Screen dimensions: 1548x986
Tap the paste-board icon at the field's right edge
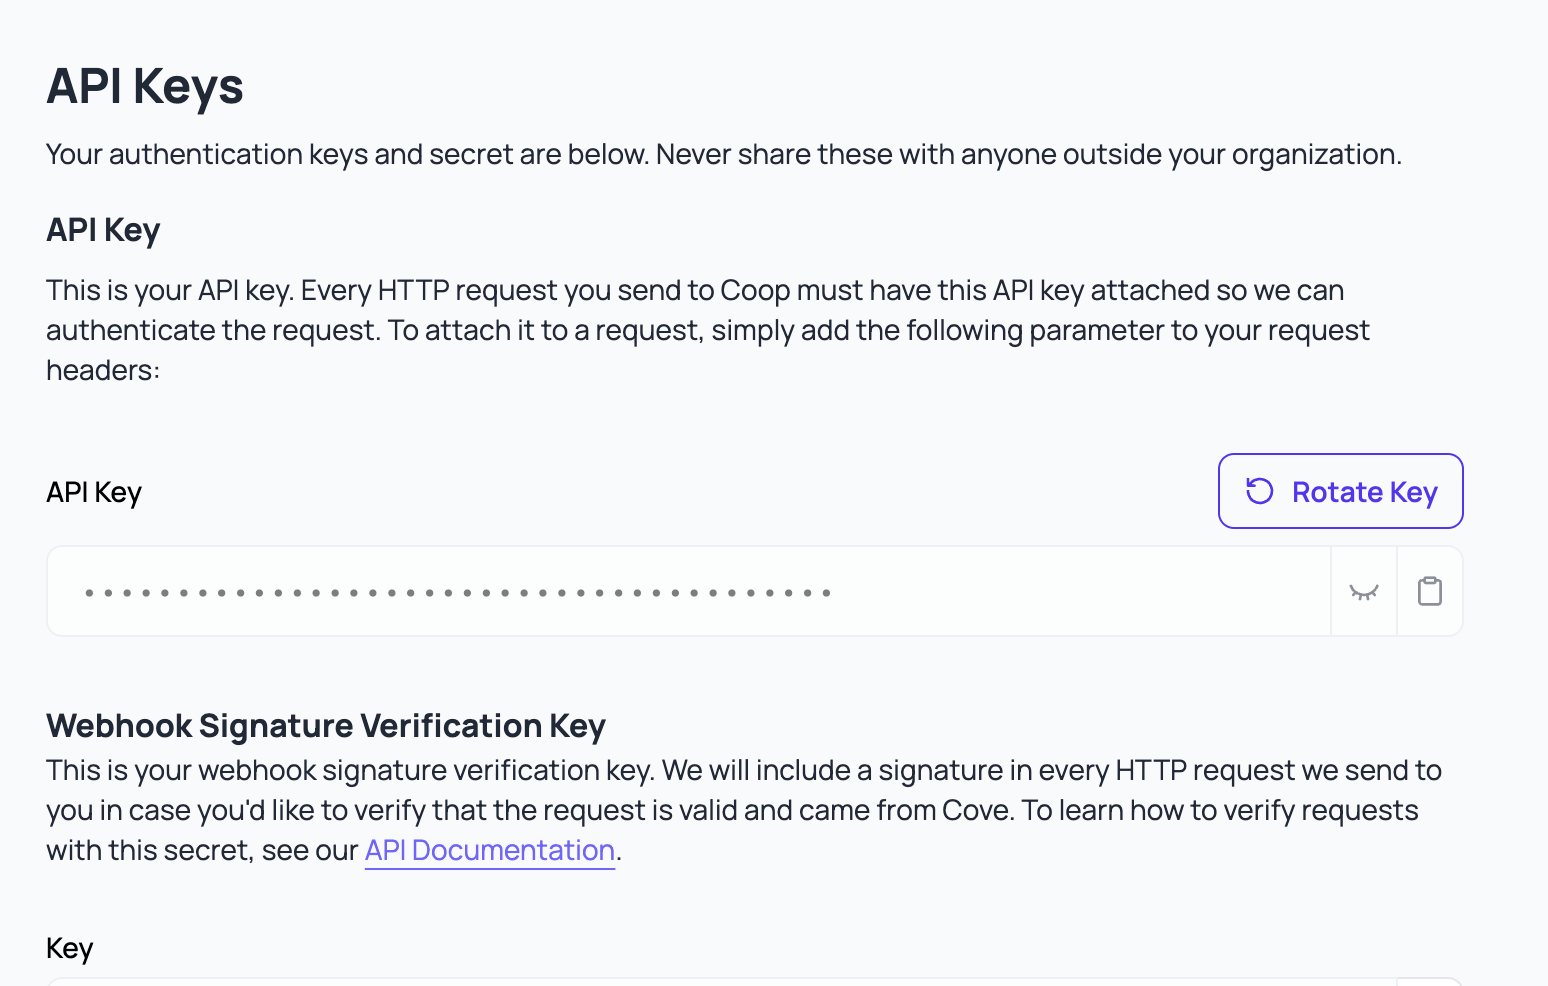(1429, 591)
